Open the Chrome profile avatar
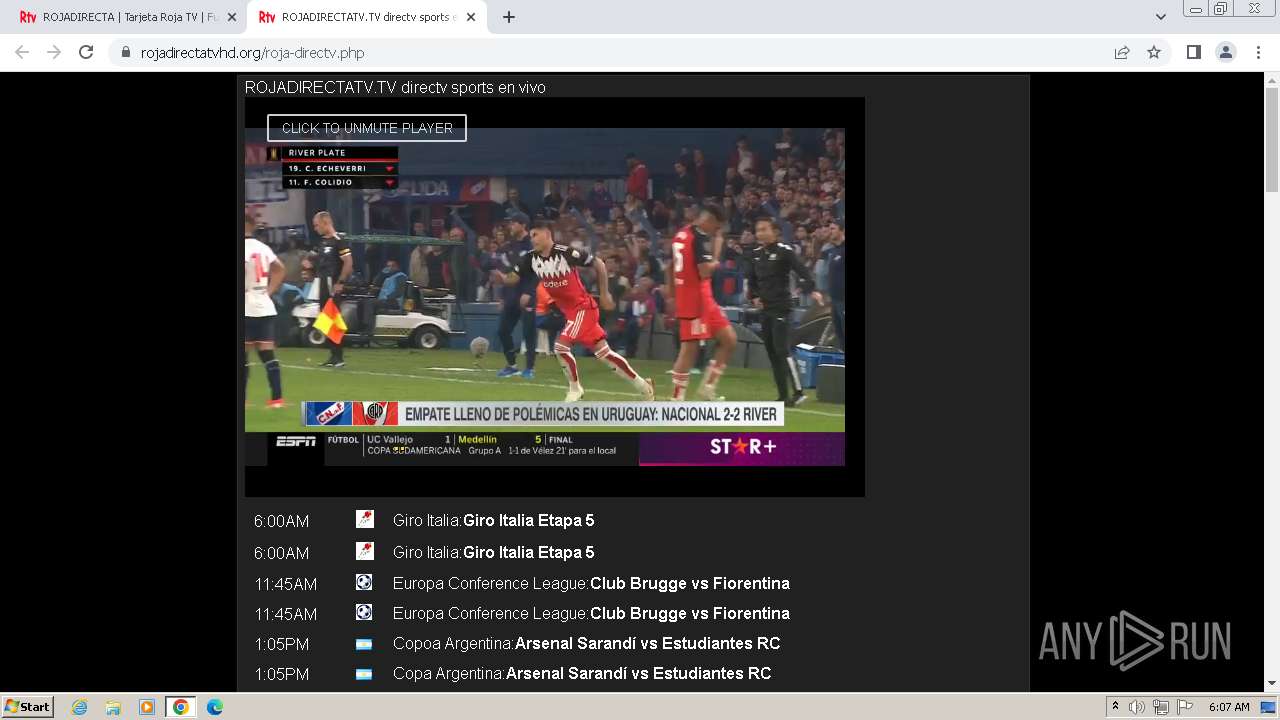Image resolution: width=1280 pixels, height=720 pixels. click(1226, 52)
